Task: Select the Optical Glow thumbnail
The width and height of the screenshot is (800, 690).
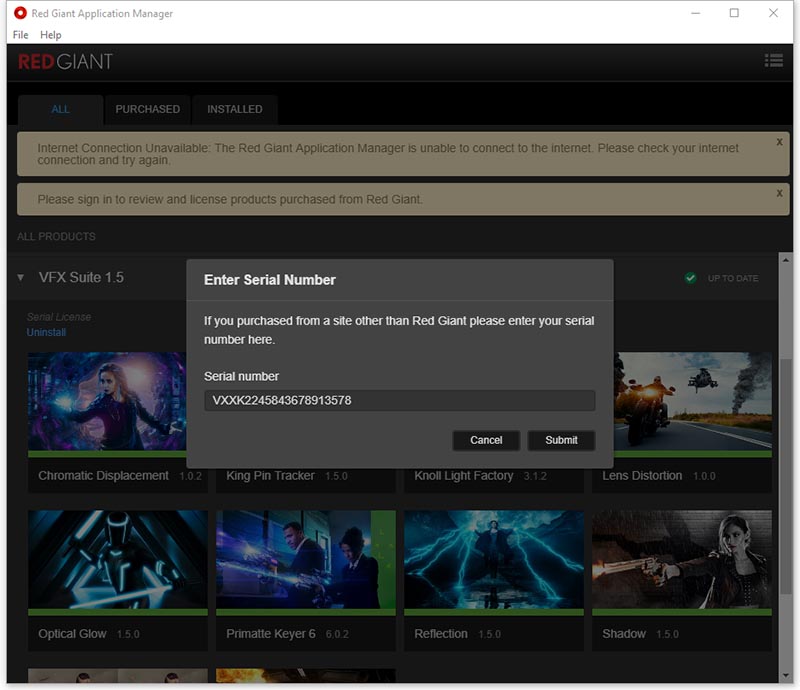Action: tap(118, 559)
